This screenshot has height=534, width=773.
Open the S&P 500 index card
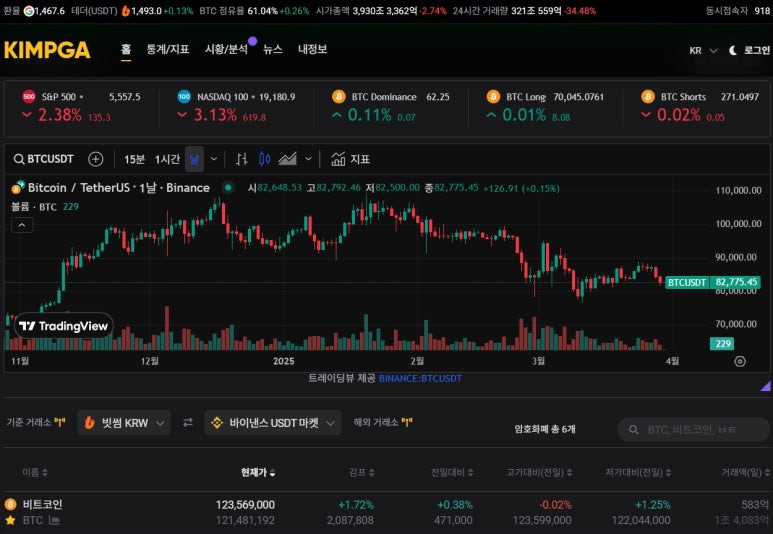[x=81, y=107]
